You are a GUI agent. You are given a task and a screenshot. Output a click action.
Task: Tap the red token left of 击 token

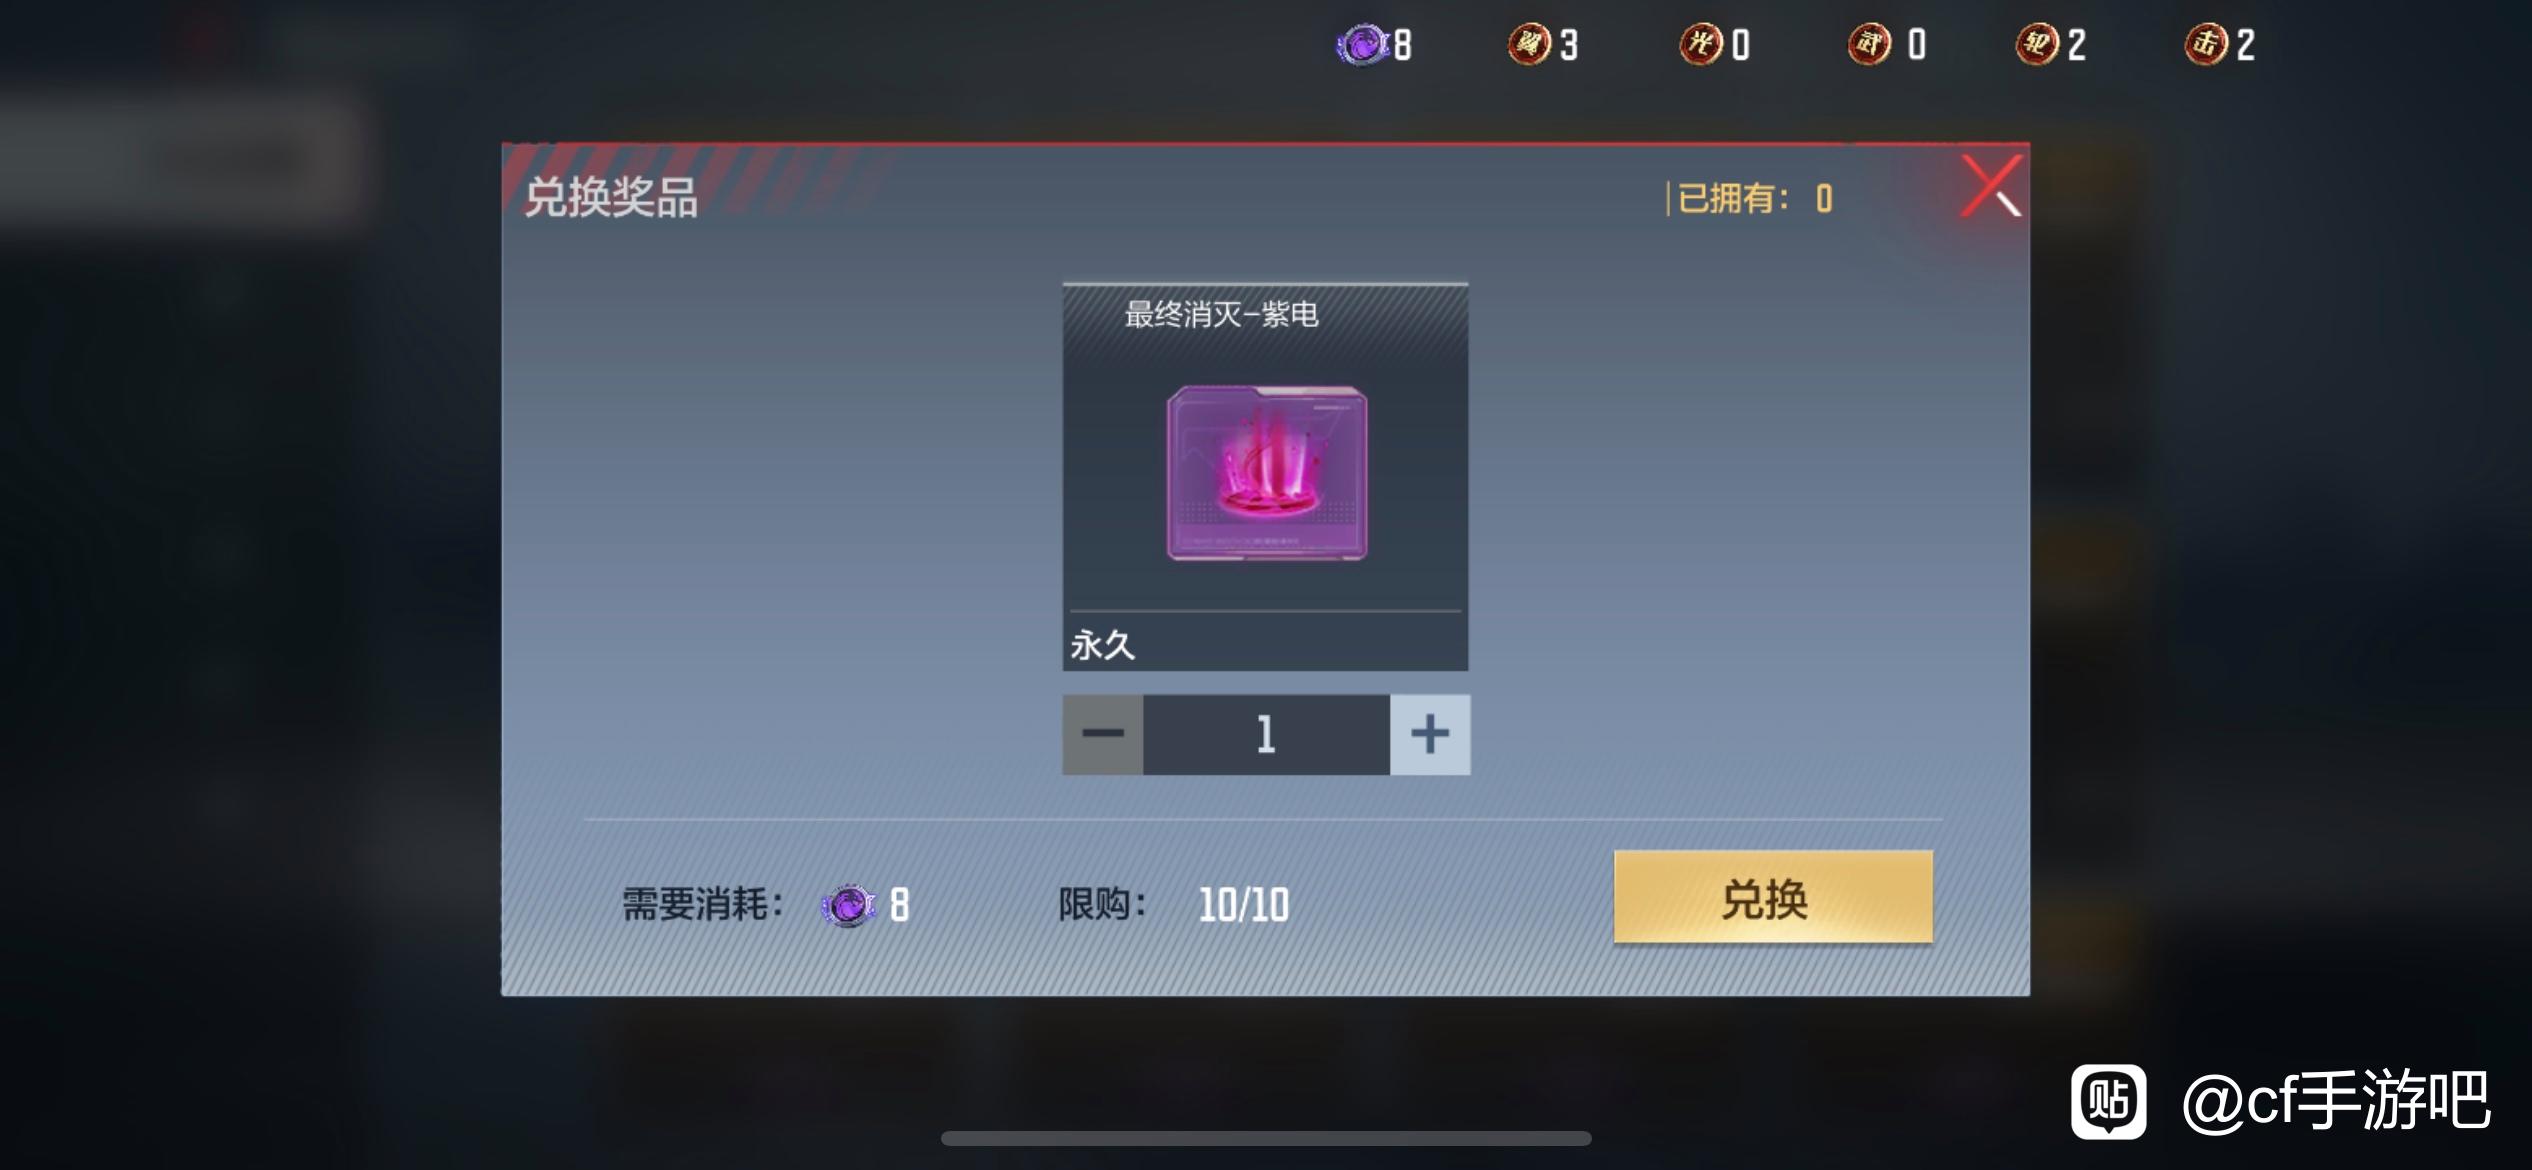point(2037,45)
